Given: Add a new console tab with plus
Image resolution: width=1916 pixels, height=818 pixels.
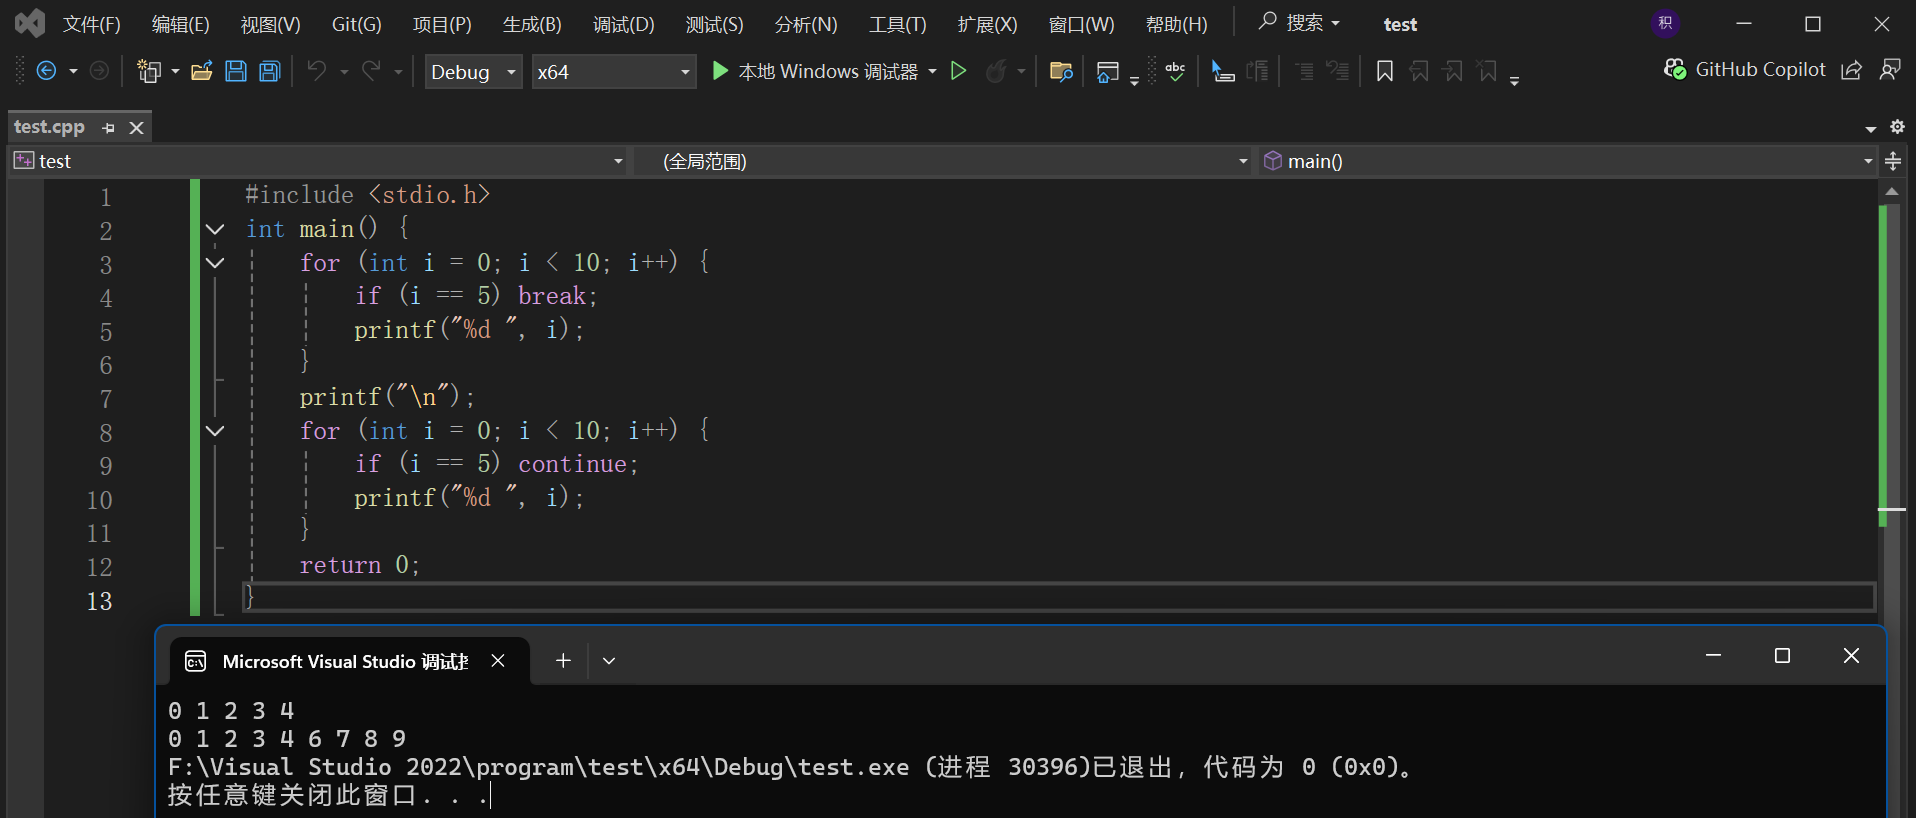Looking at the screenshot, I should (563, 660).
